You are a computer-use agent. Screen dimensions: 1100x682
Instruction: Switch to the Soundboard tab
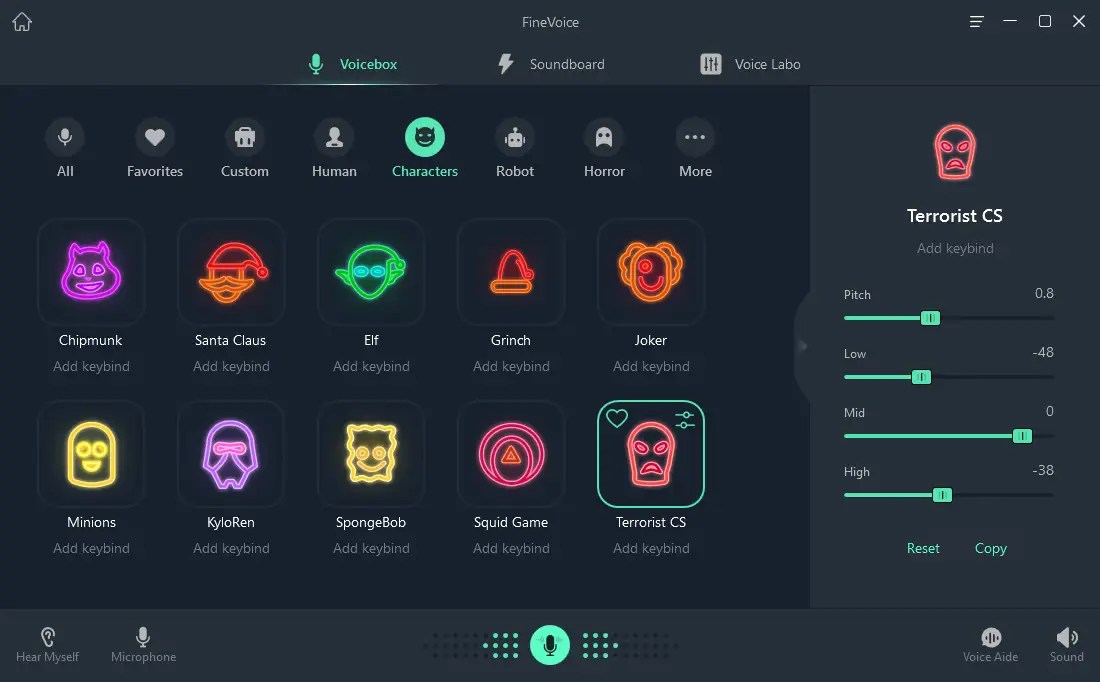(x=551, y=64)
